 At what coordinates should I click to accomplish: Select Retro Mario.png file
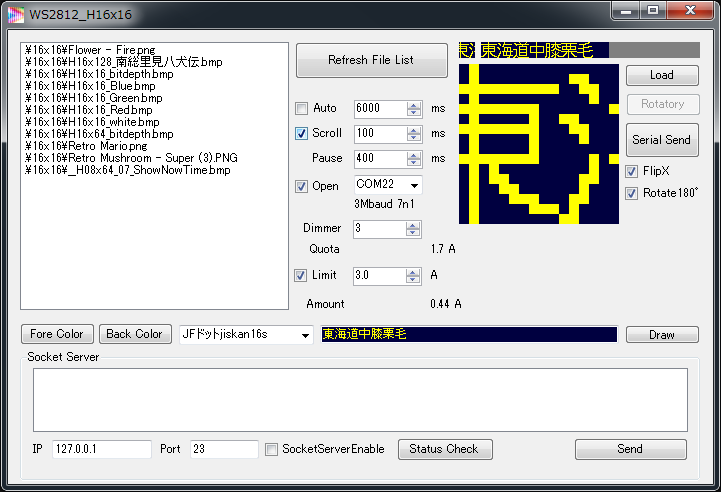pyautogui.click(x=86, y=146)
